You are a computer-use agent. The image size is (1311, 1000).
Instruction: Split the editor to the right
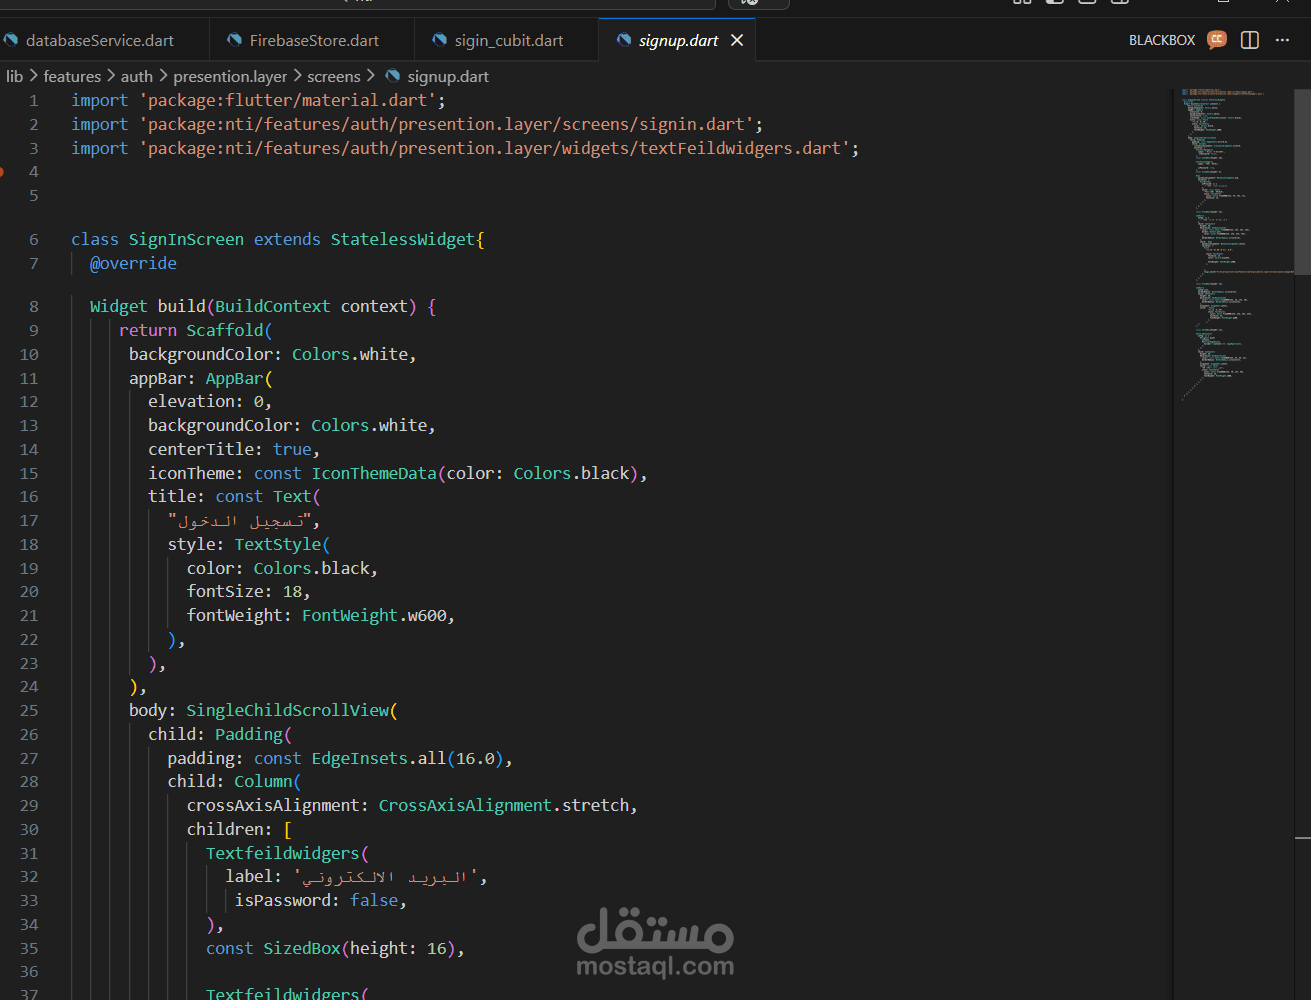point(1250,40)
